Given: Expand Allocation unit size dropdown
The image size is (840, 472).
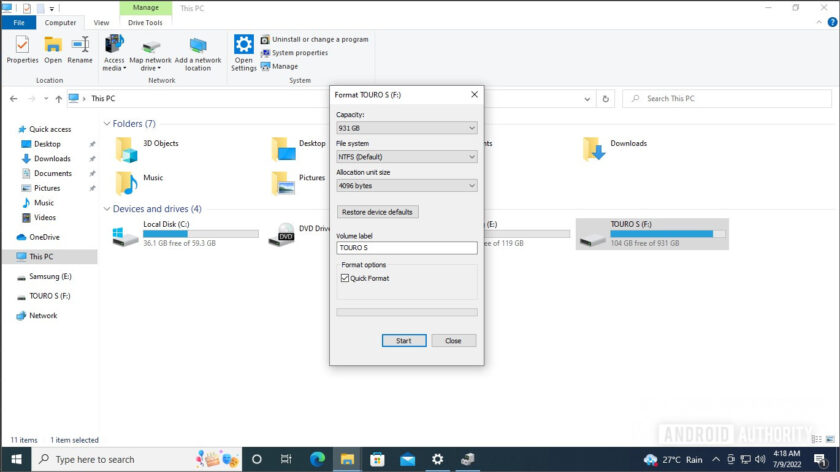Looking at the screenshot, I should point(406,186).
